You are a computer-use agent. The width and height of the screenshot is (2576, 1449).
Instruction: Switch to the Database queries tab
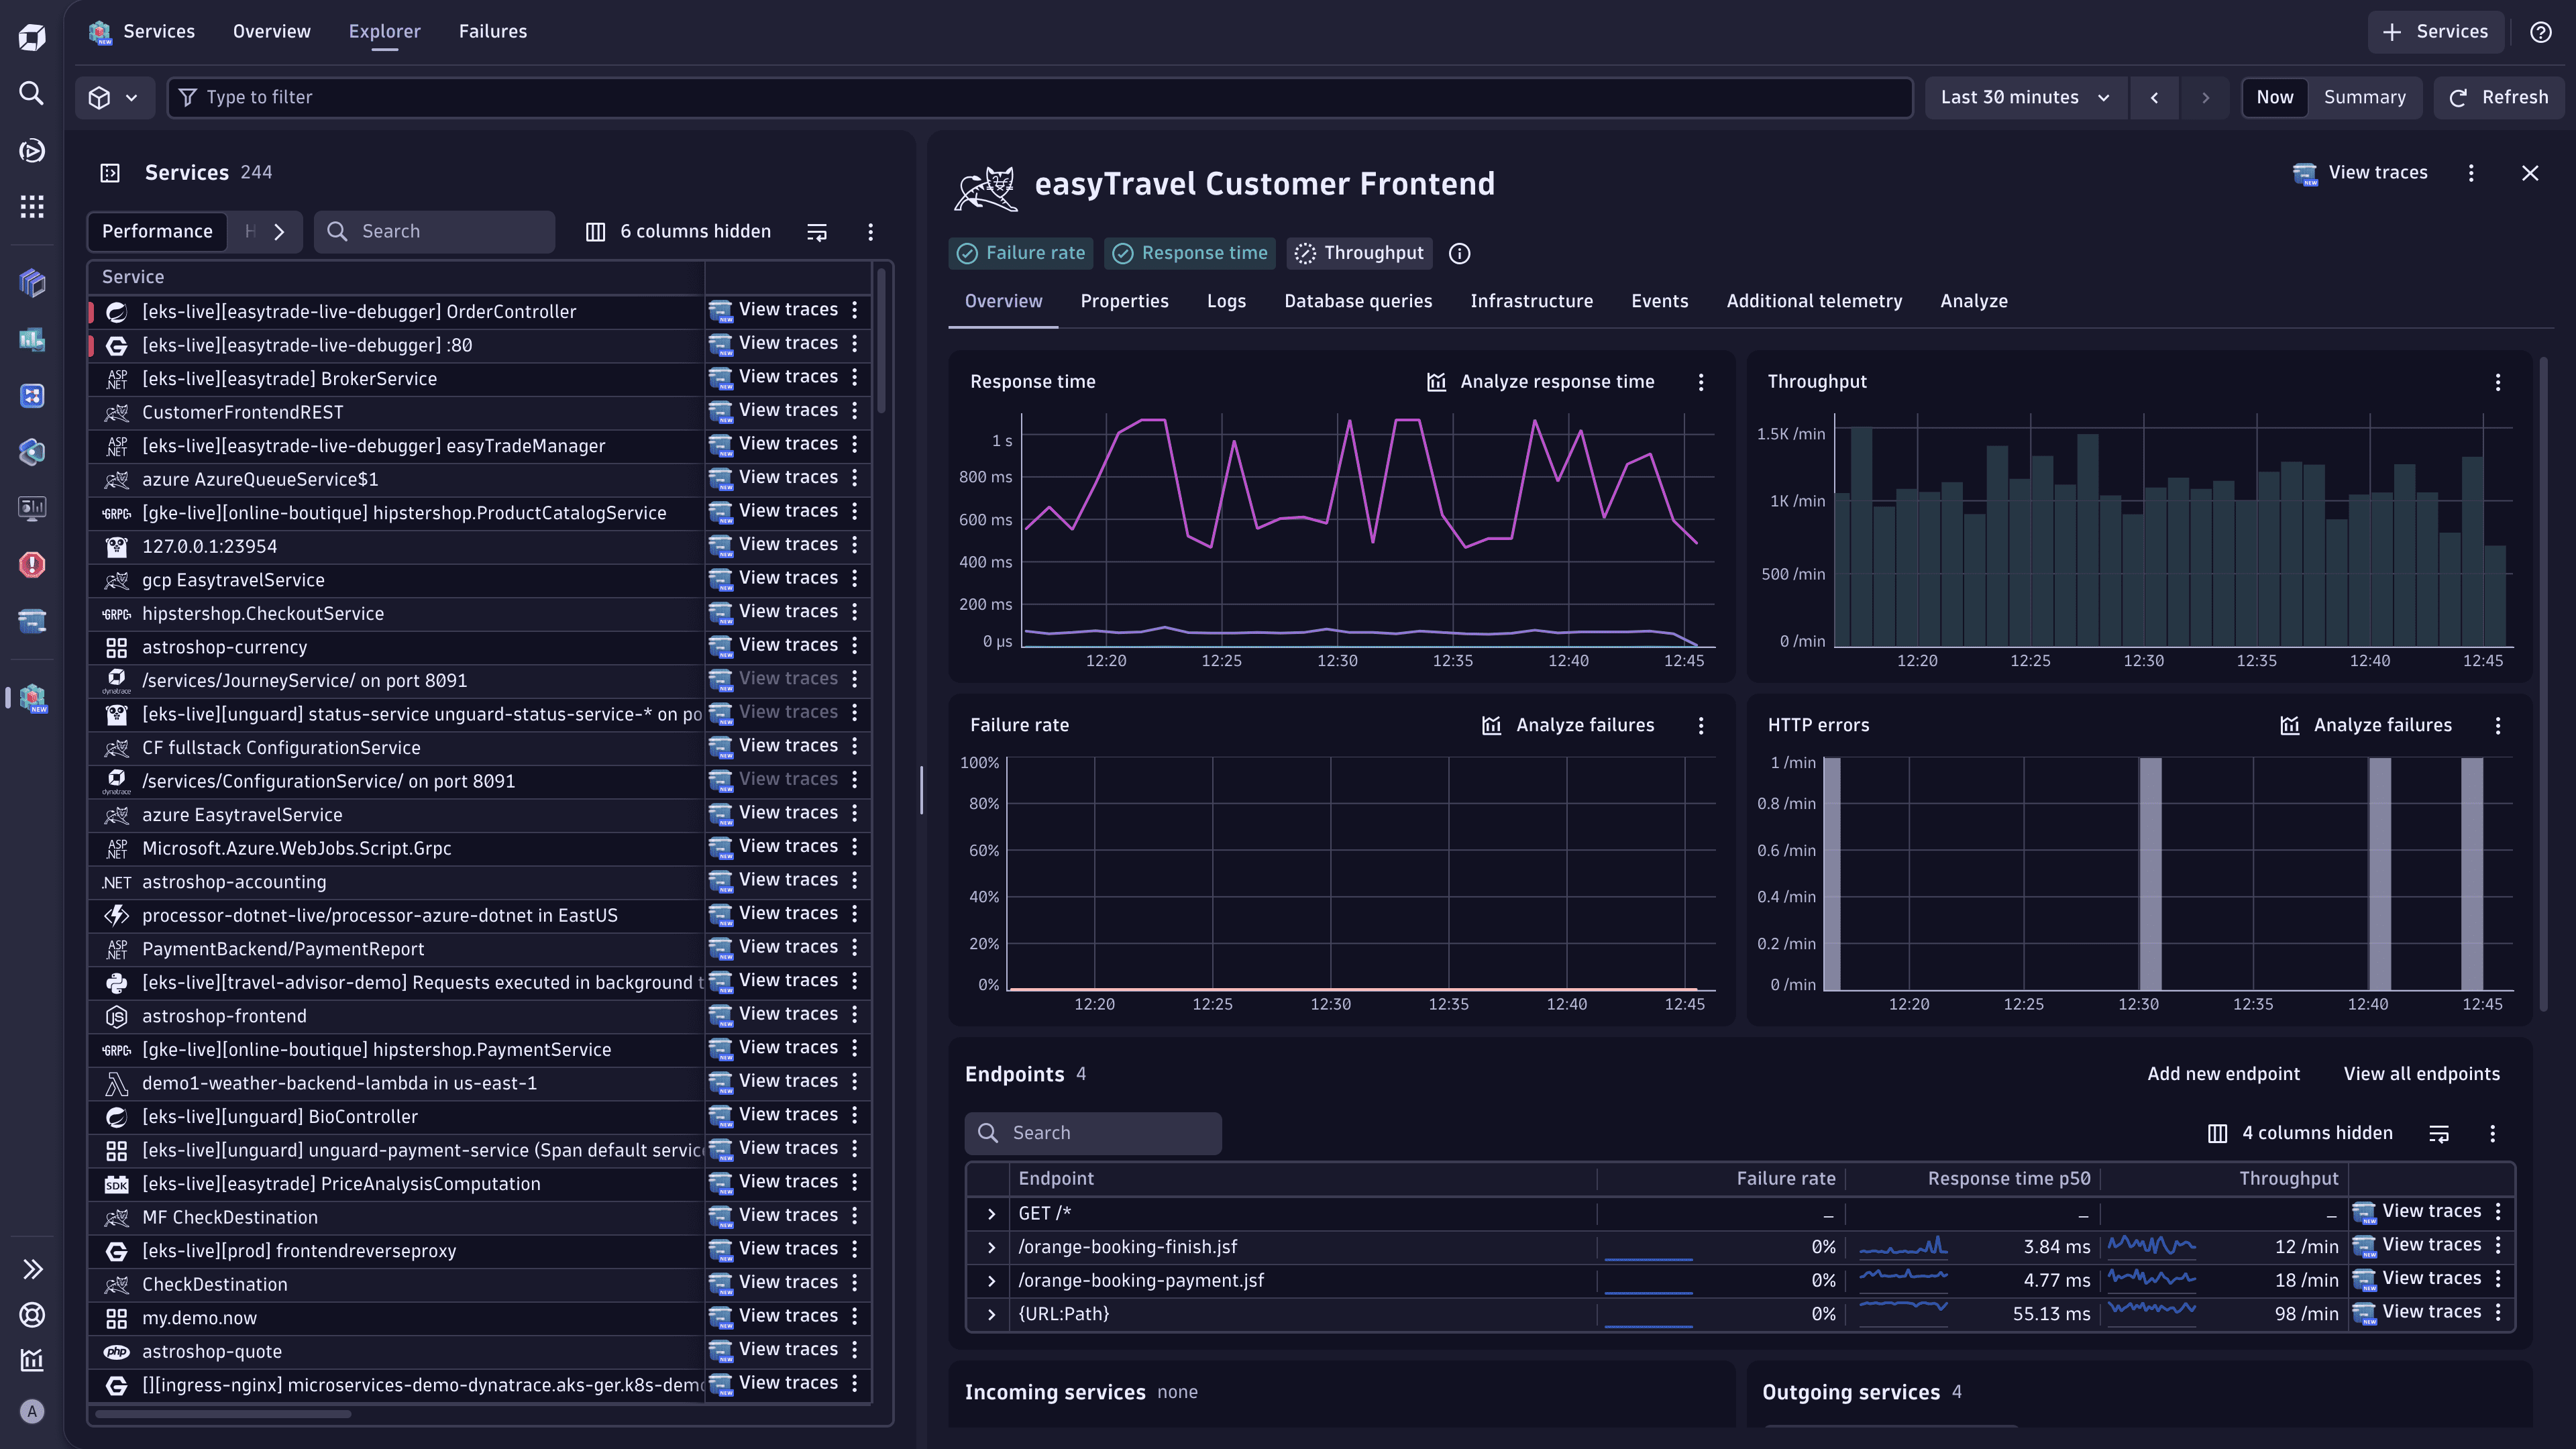(1358, 301)
